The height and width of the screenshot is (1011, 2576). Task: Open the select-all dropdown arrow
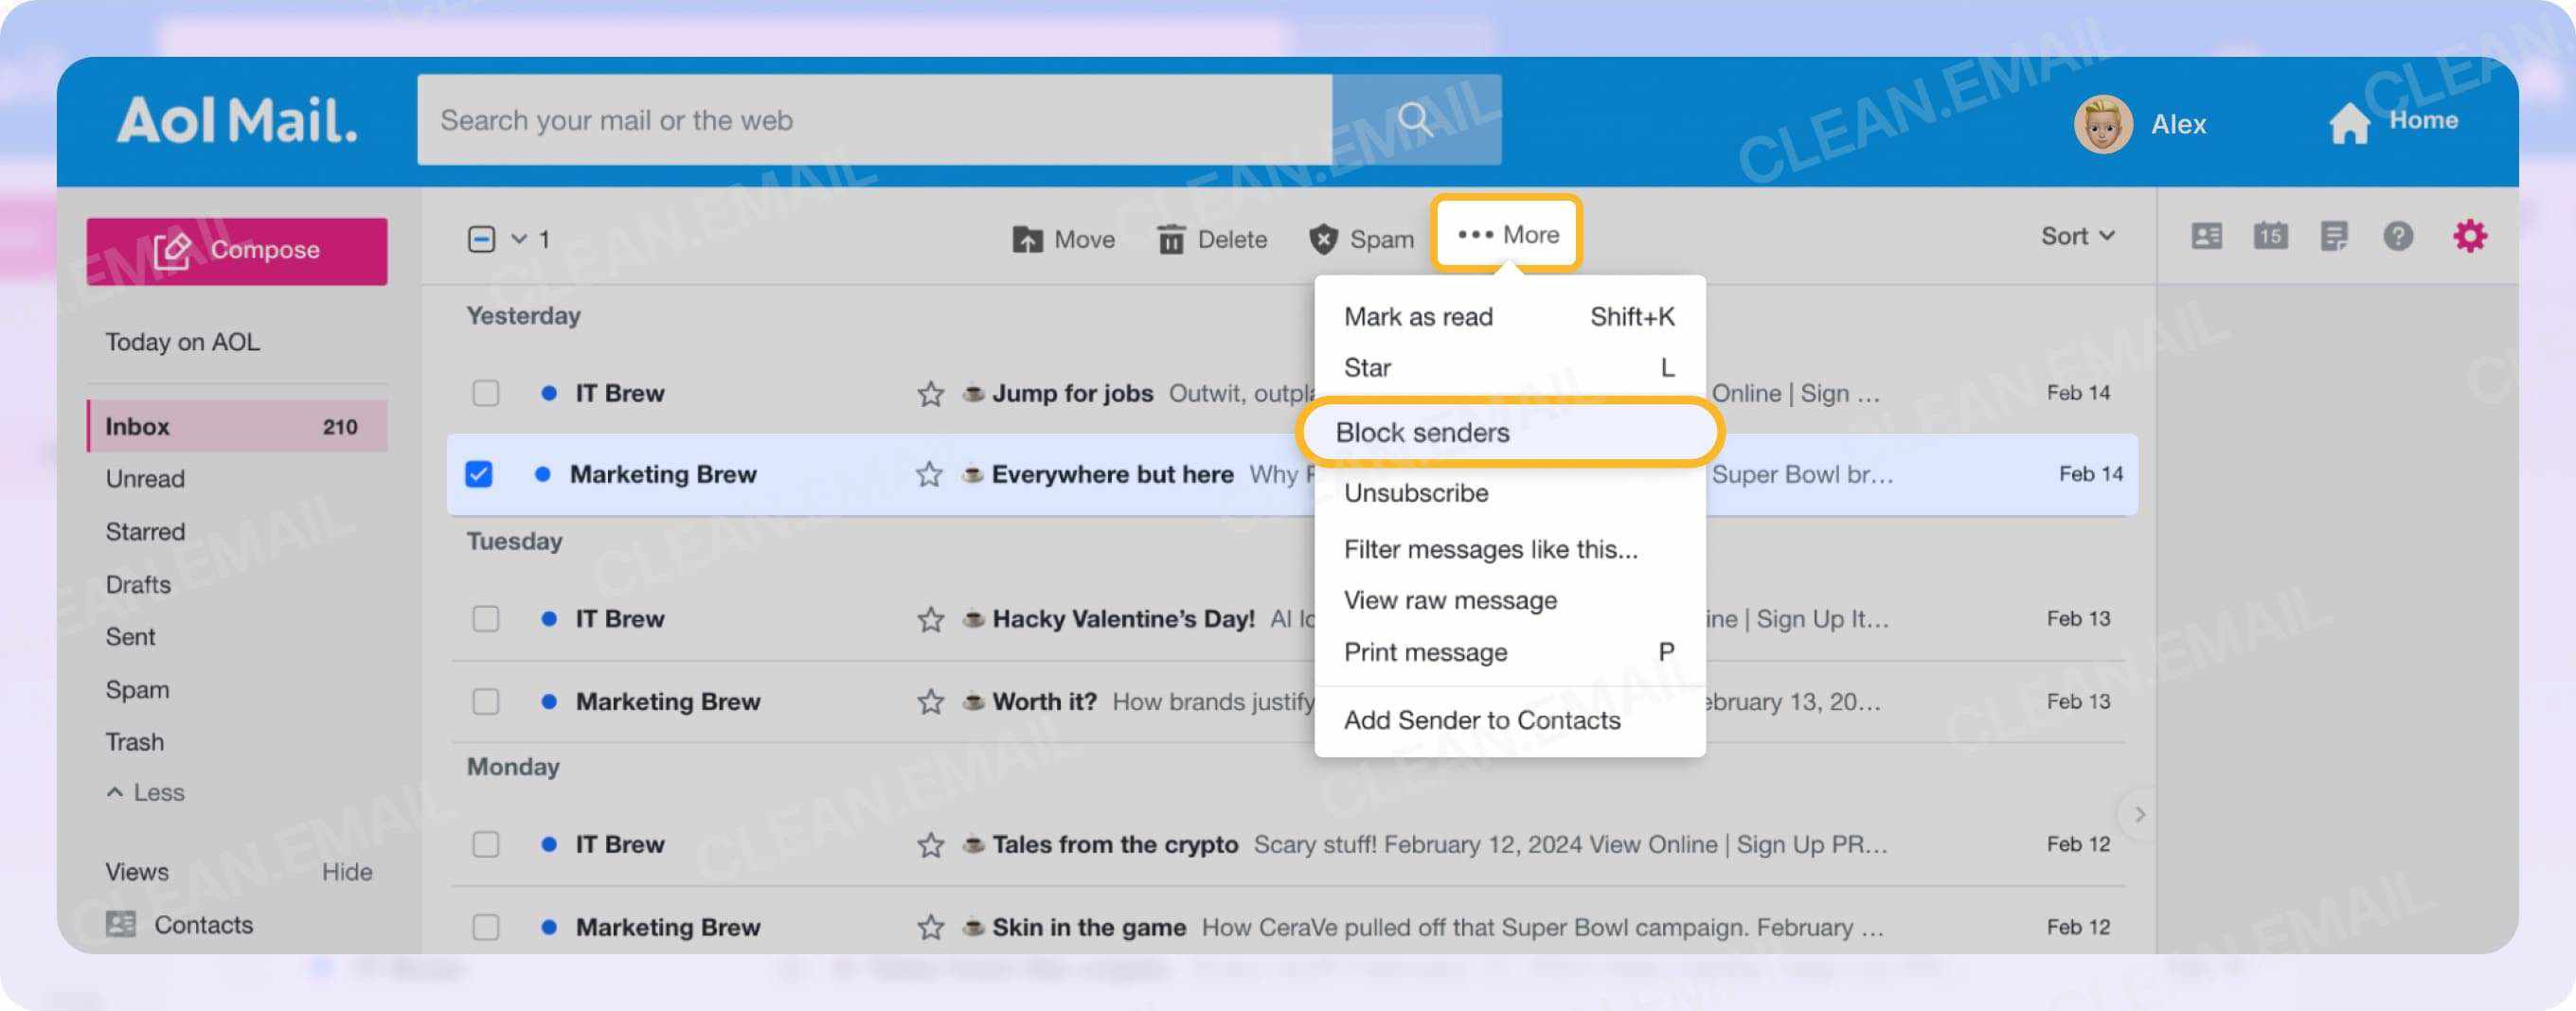click(518, 239)
